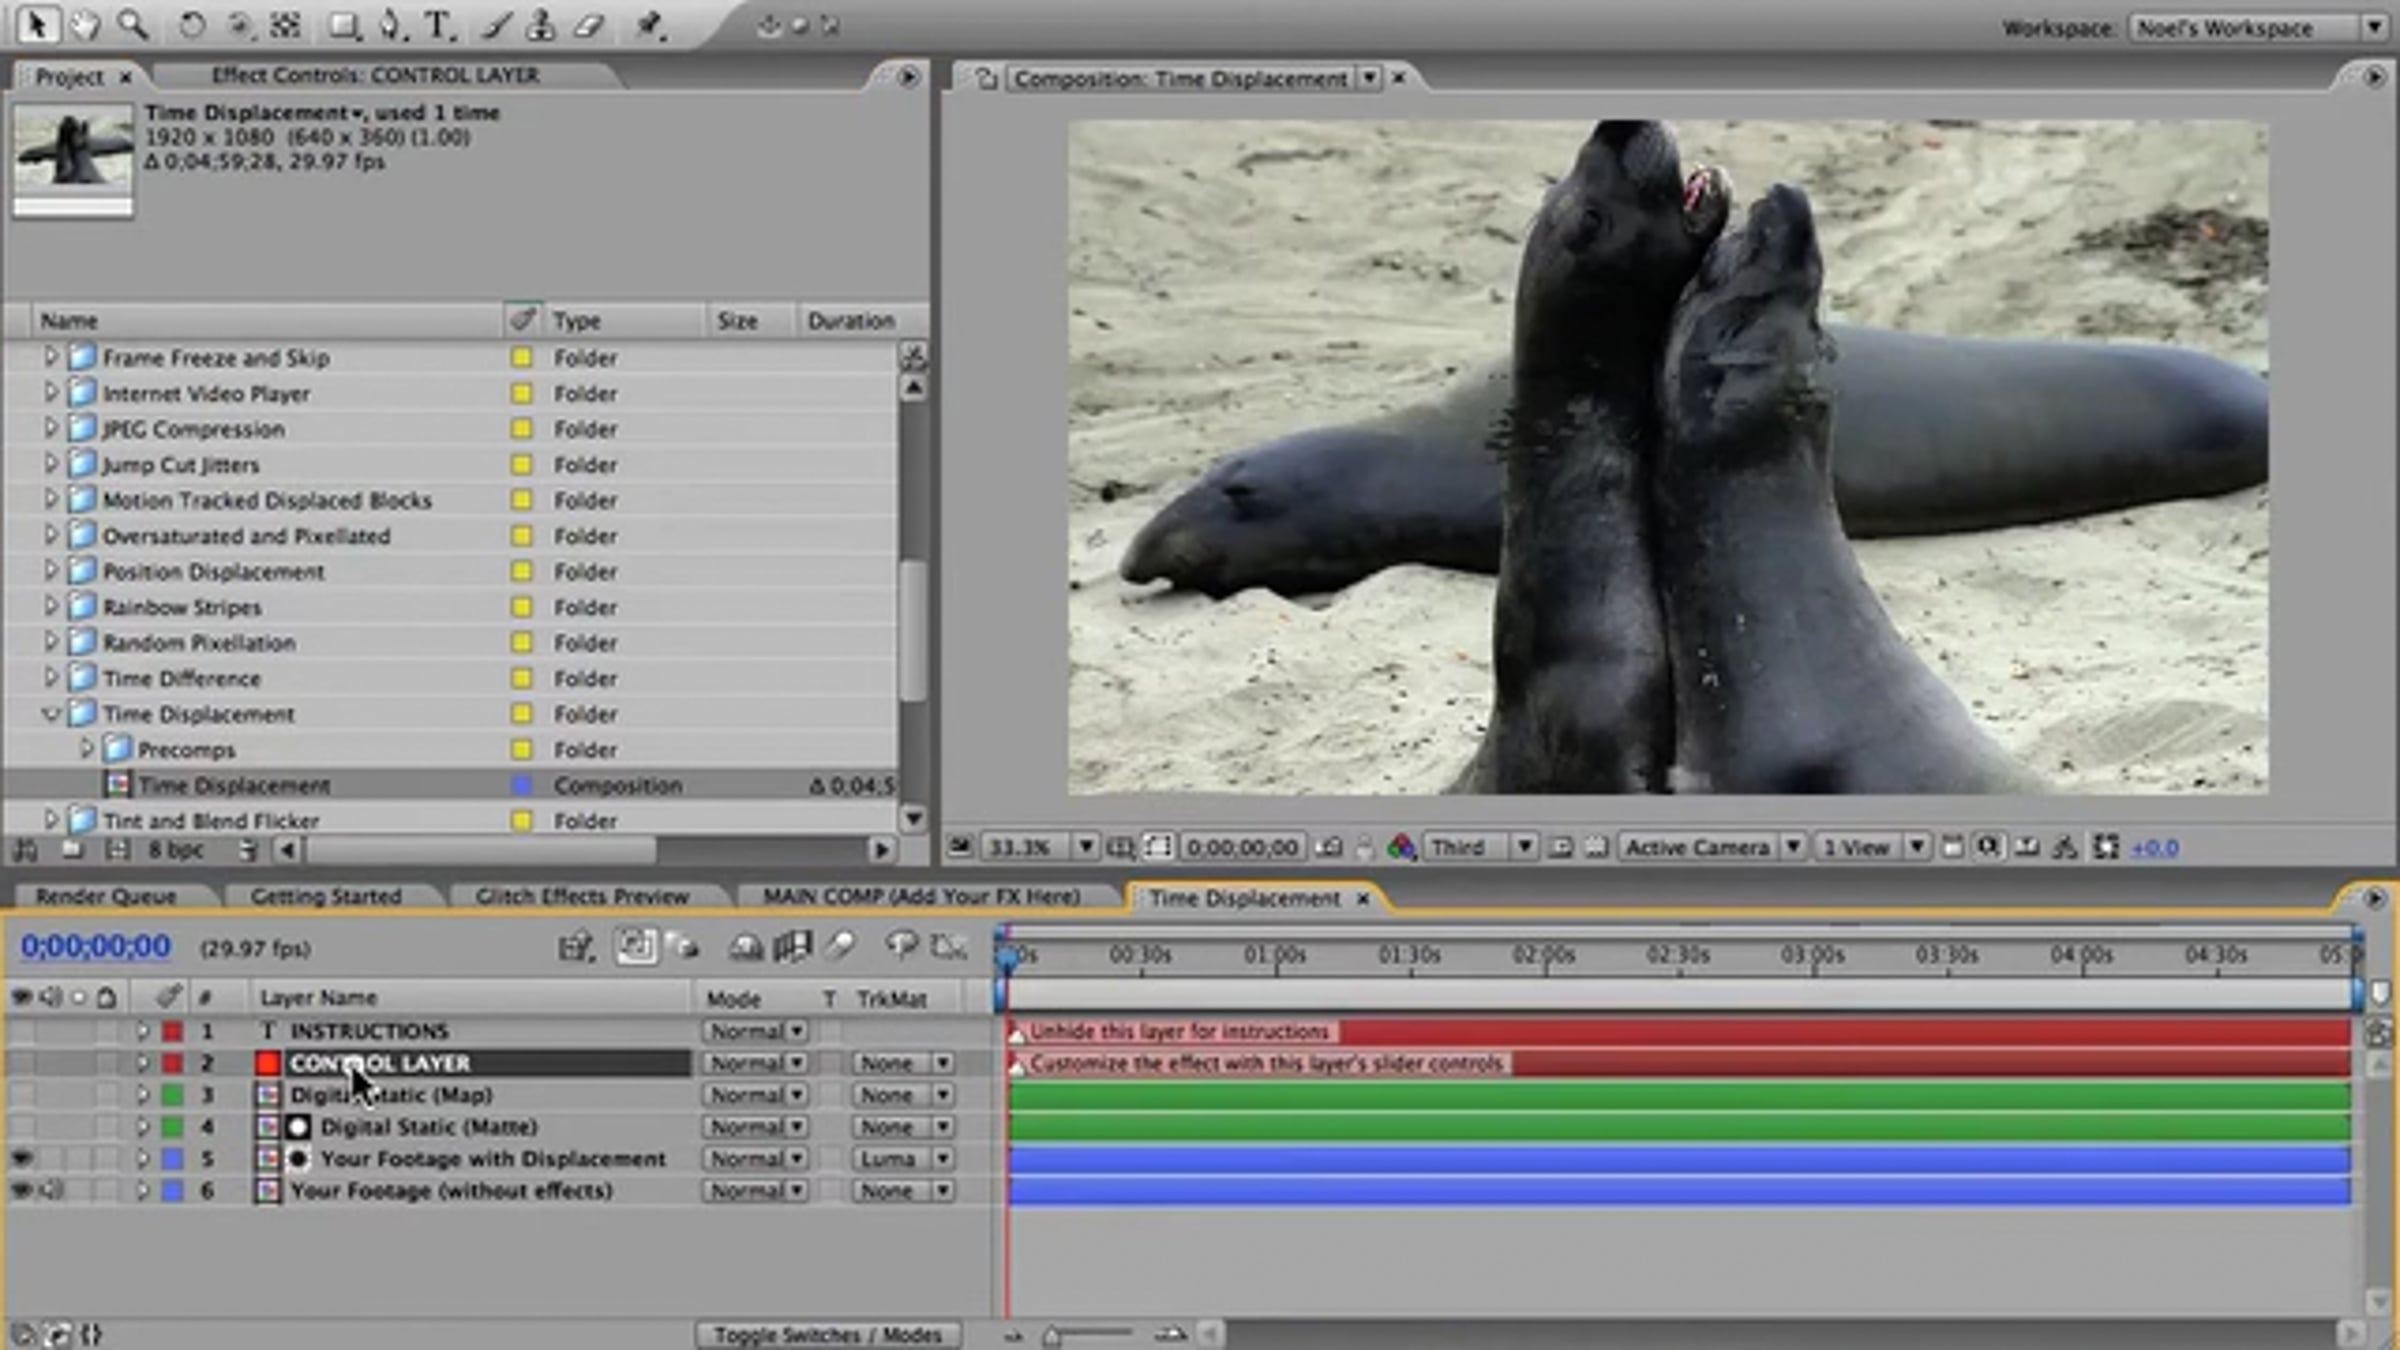Select the Zoom magnifier tool

click(x=132, y=24)
